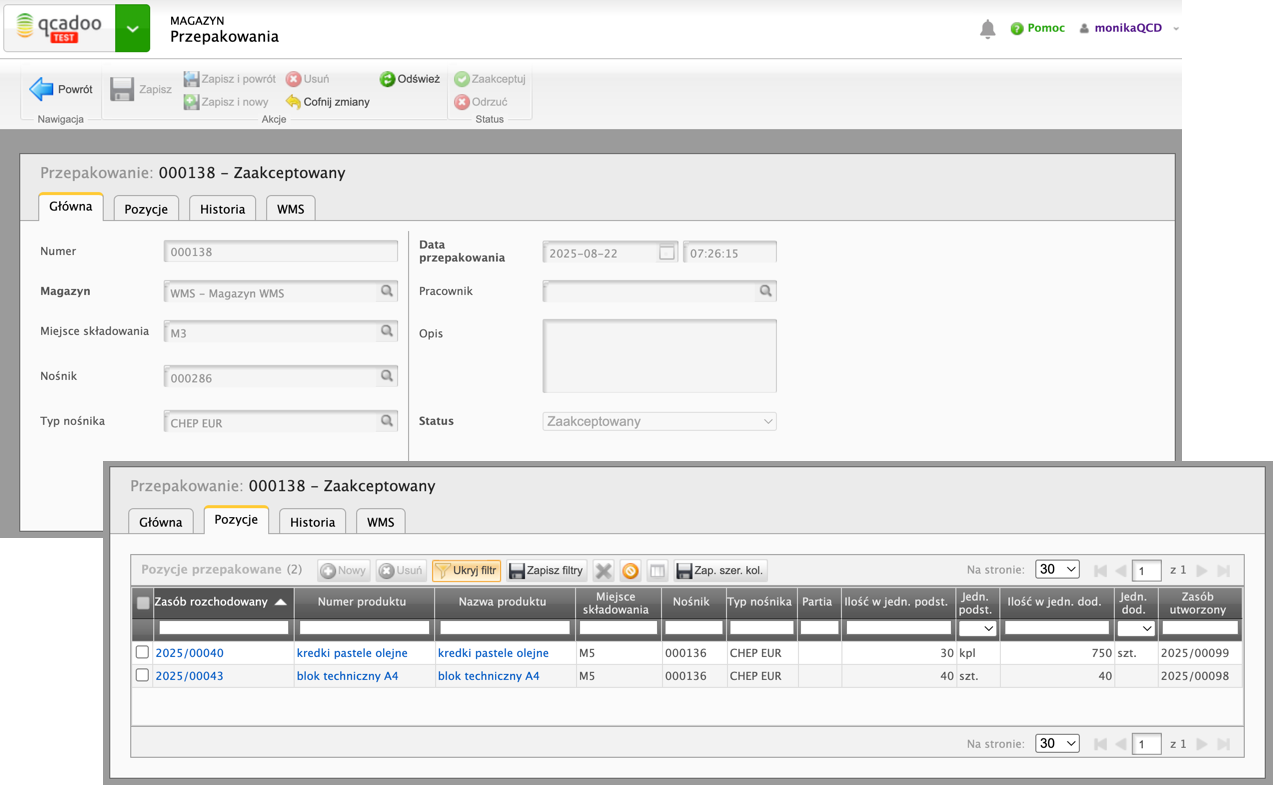The image size is (1273, 785).
Task: Open blok techniczny A4 Nazwa produktu link
Action: pos(488,676)
